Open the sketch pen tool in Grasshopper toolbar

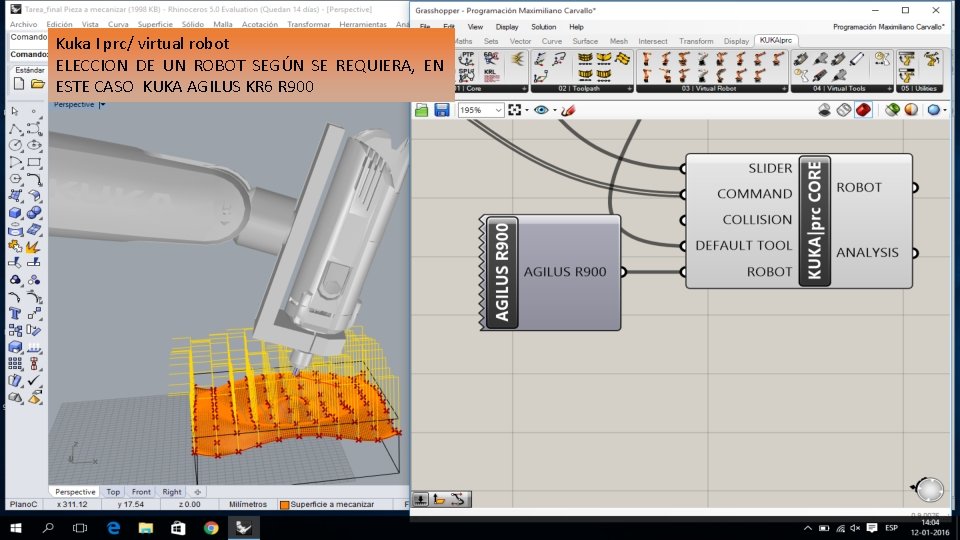[x=568, y=110]
